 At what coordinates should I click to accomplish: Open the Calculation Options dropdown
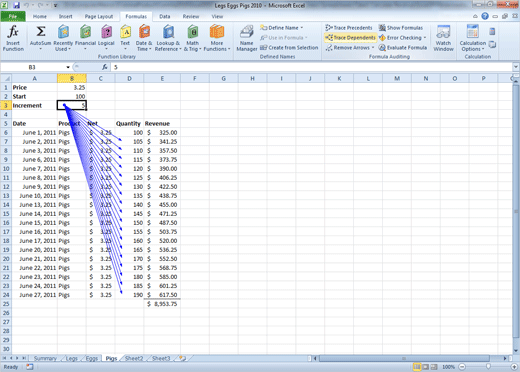tap(473, 38)
